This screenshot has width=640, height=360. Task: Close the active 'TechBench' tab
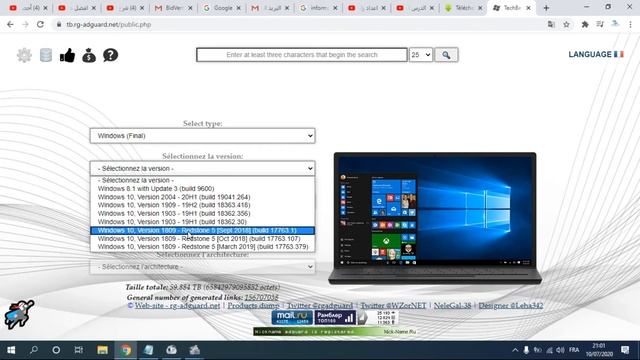[x=529, y=8]
